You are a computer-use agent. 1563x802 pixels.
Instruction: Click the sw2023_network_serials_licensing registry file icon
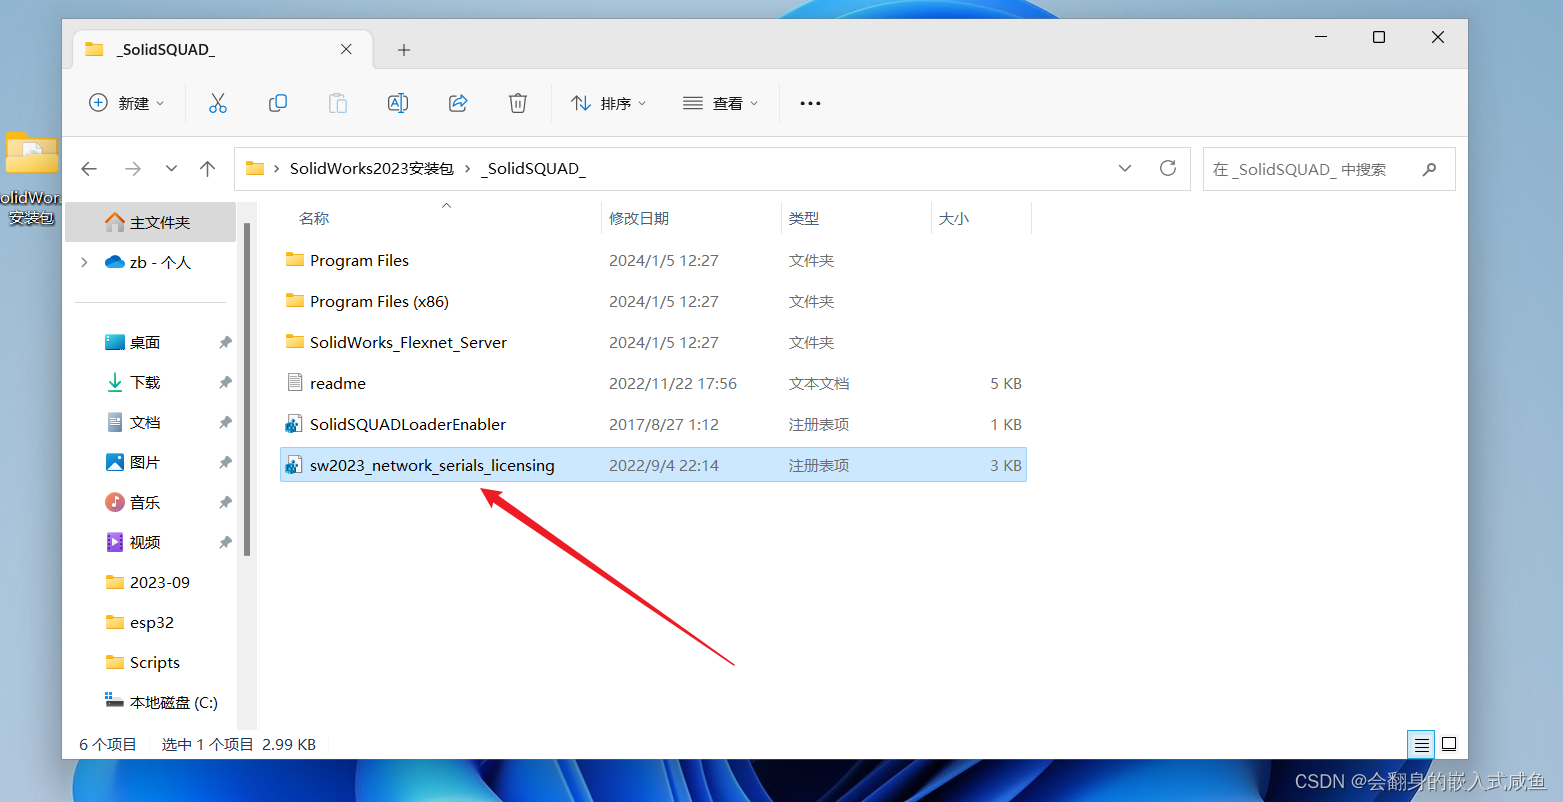click(293, 465)
